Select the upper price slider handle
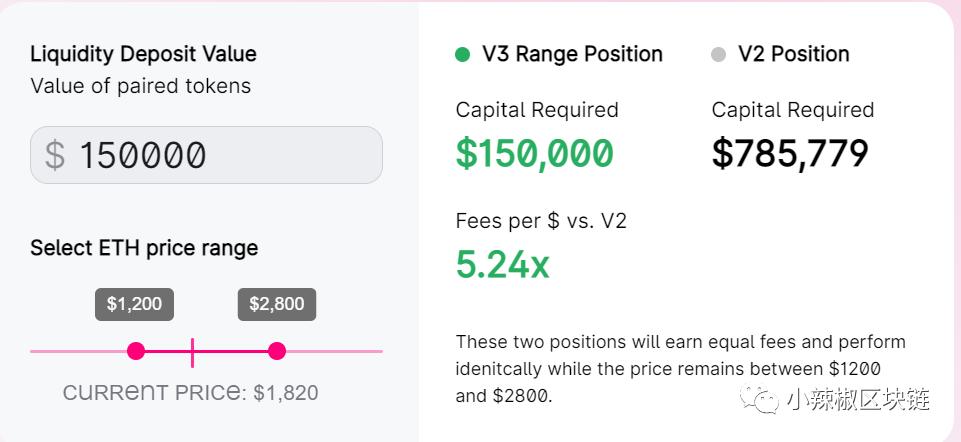 [x=277, y=351]
